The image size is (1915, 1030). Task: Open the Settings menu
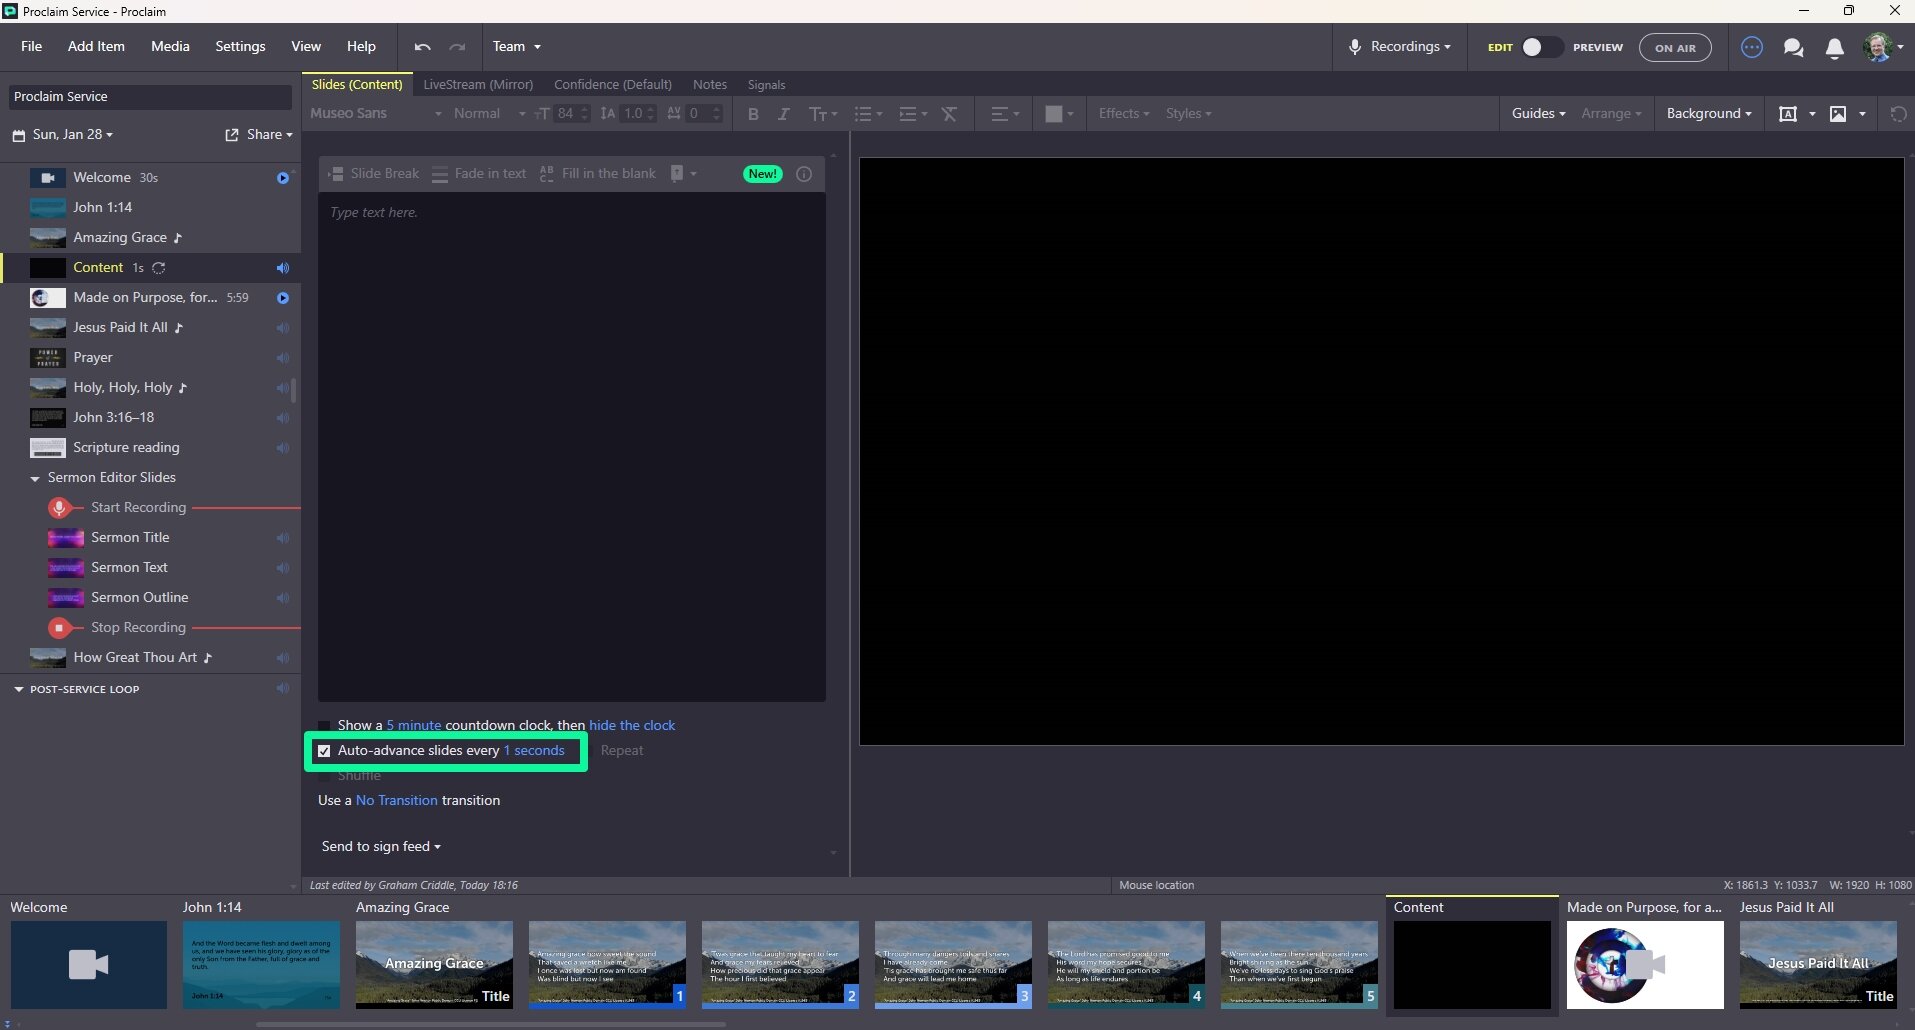239,46
